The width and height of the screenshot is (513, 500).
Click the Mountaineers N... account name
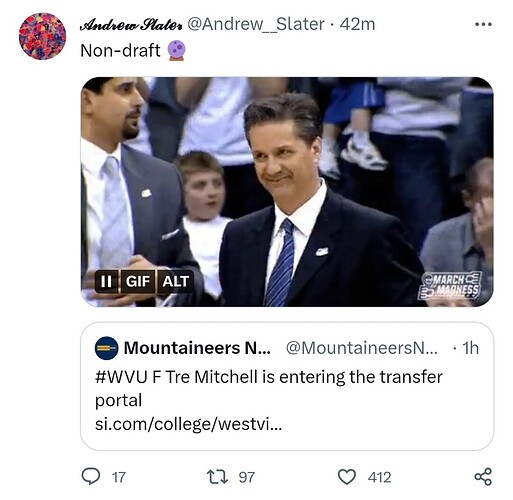click(x=197, y=348)
